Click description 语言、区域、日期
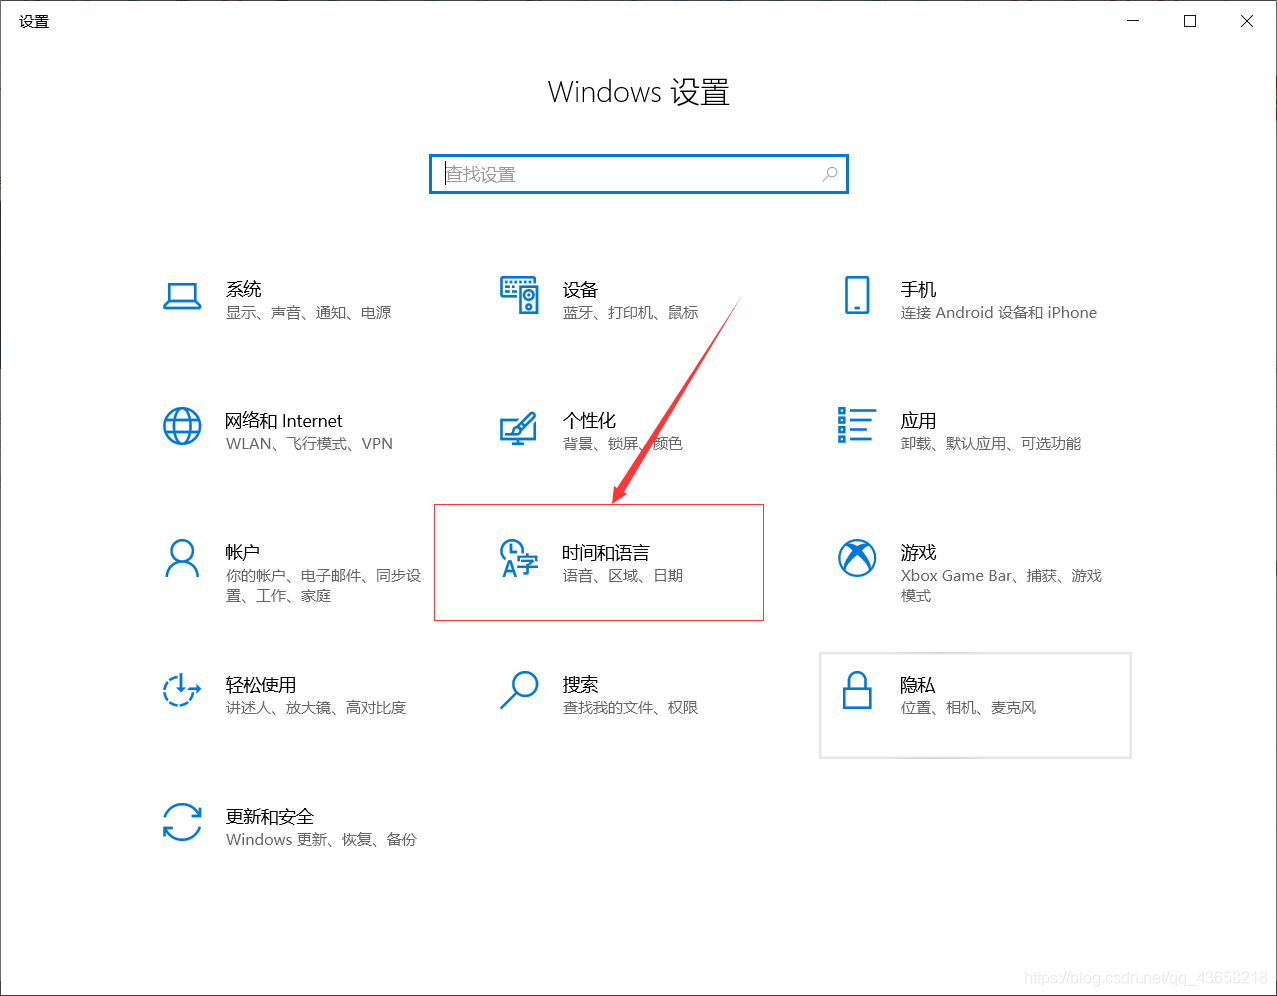This screenshot has width=1277, height=996. (x=623, y=576)
